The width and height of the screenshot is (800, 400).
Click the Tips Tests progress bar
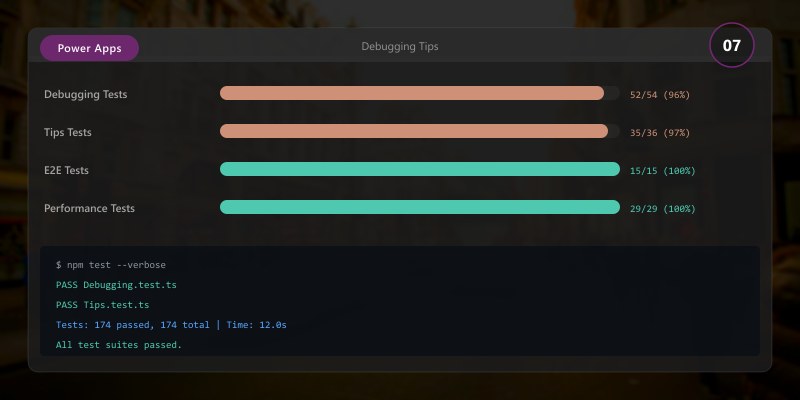pos(420,131)
